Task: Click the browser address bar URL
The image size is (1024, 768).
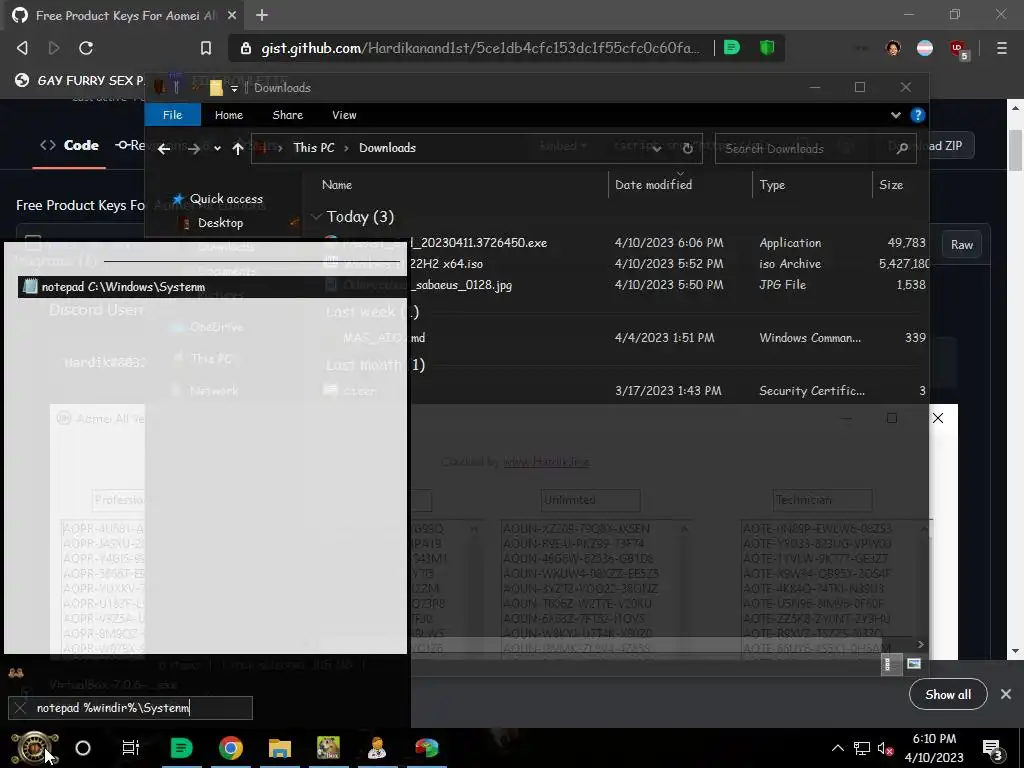Action: (x=479, y=48)
